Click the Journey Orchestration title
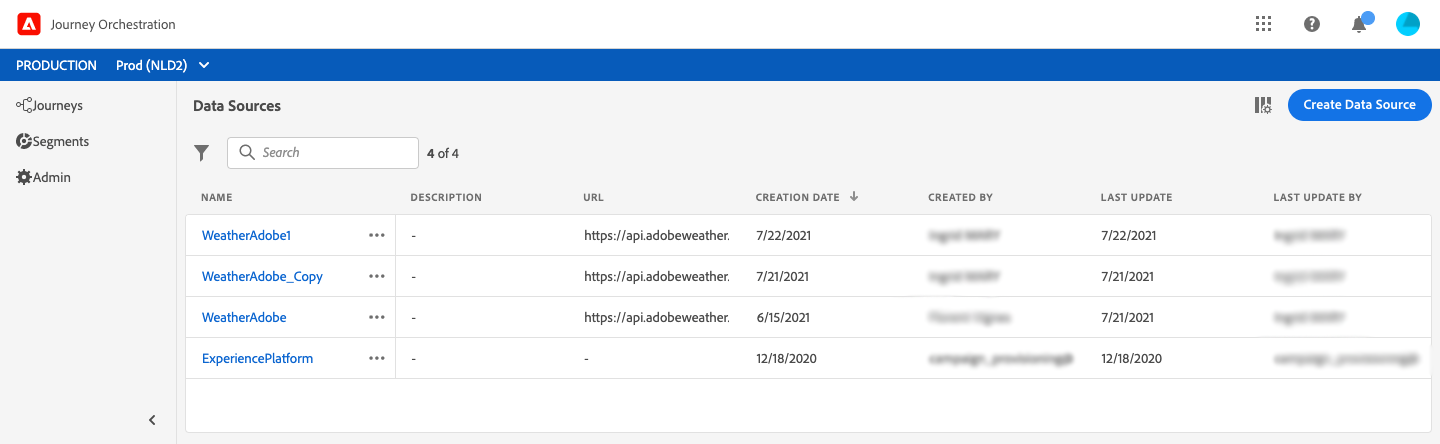The width and height of the screenshot is (1440, 444). coord(113,24)
